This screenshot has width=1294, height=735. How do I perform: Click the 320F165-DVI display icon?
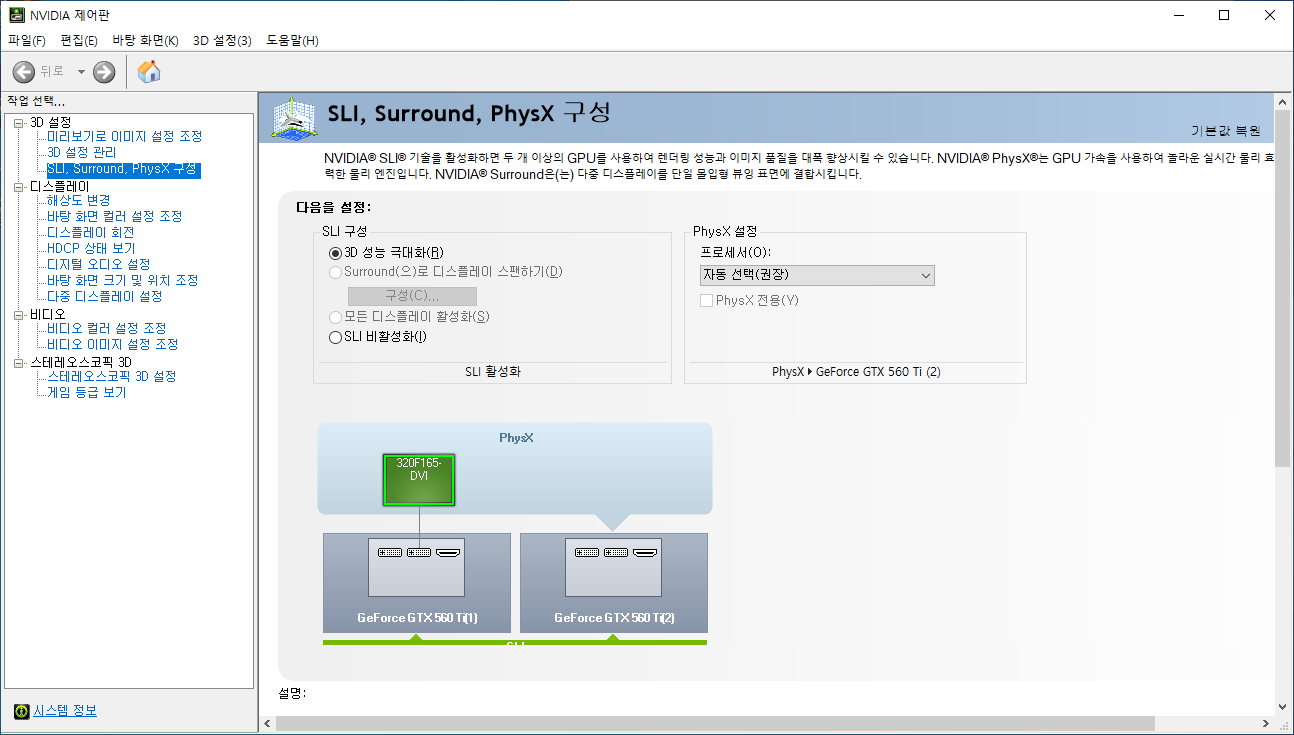(x=419, y=480)
